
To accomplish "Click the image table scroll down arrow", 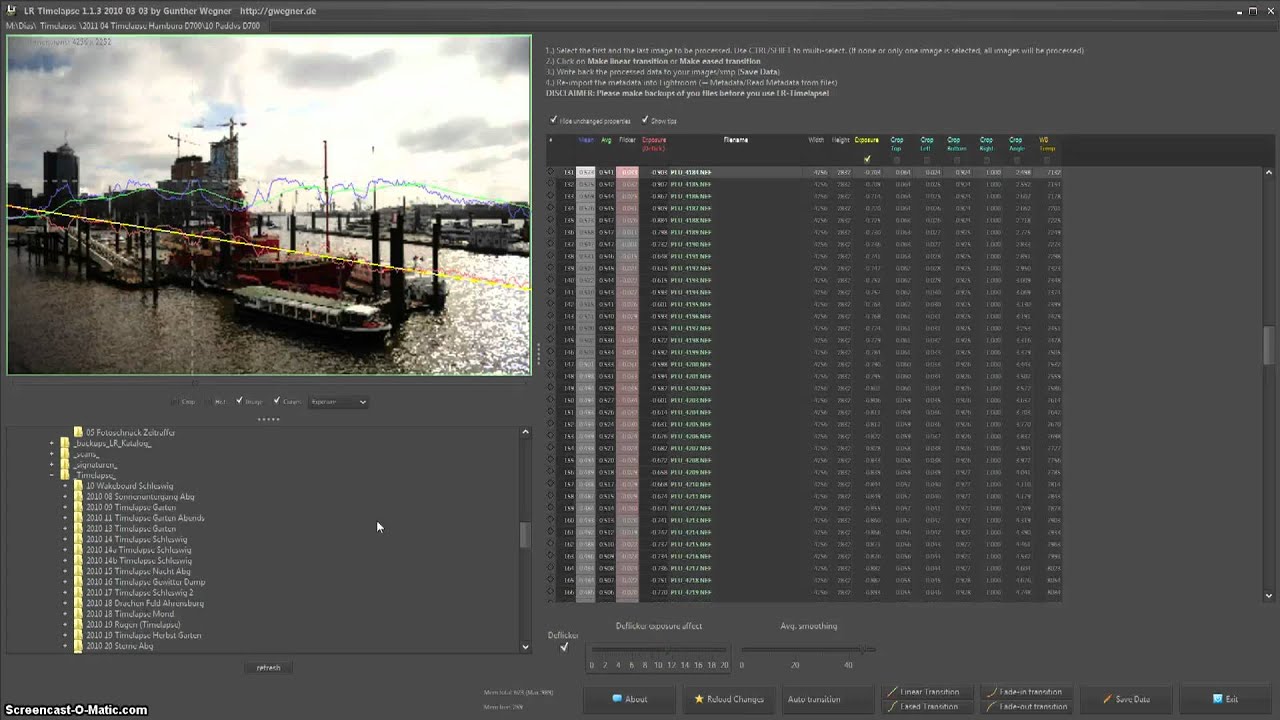I will pos(1270,596).
